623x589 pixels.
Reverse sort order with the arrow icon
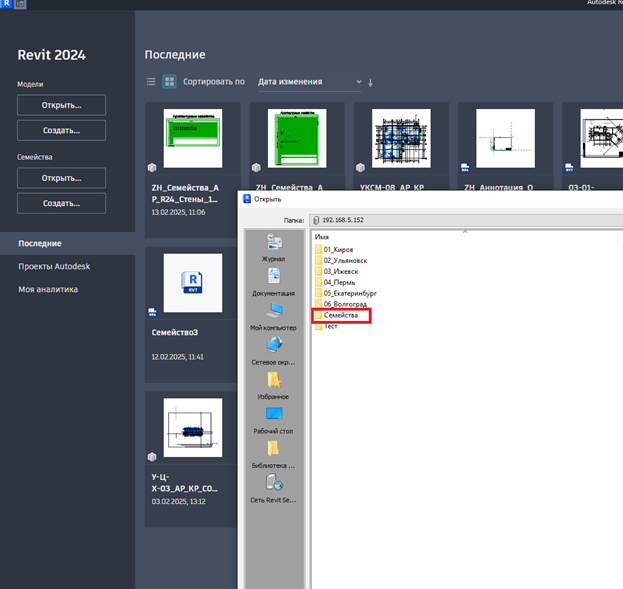click(370, 83)
